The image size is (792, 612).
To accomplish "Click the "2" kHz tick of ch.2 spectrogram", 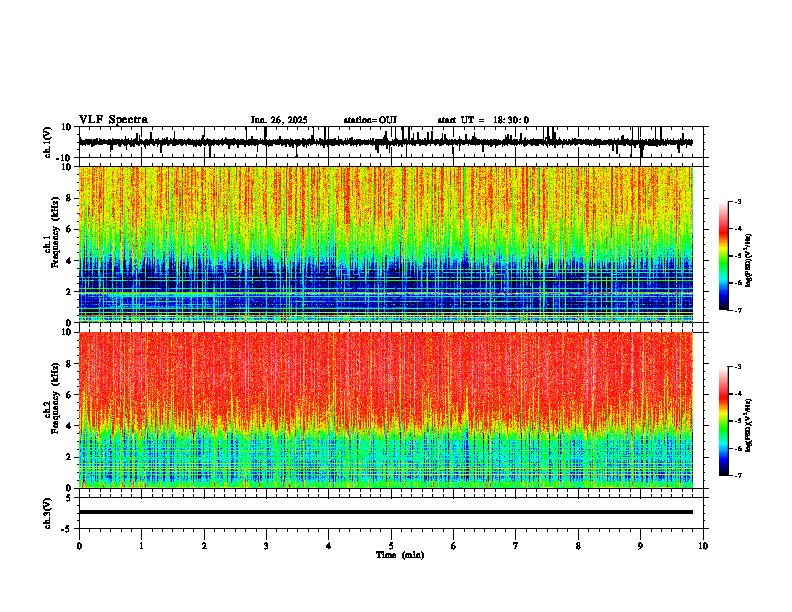I will tap(70, 457).
